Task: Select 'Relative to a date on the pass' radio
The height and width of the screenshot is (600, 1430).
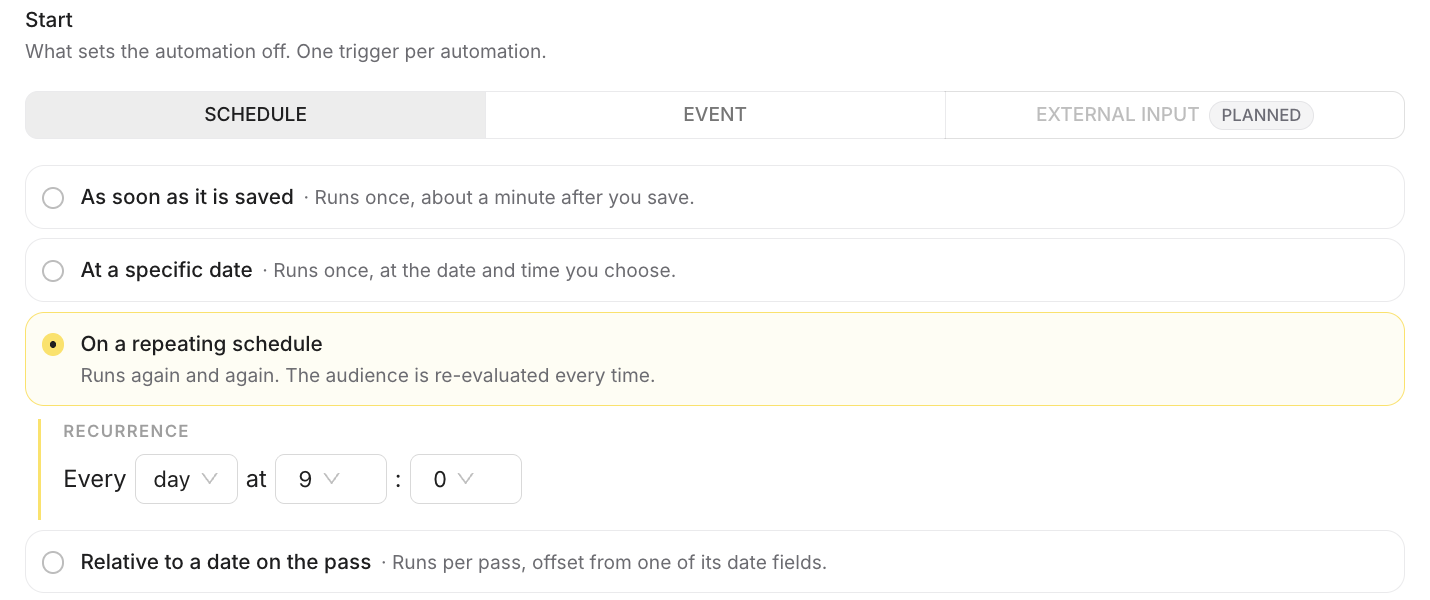Action: click(x=53, y=563)
